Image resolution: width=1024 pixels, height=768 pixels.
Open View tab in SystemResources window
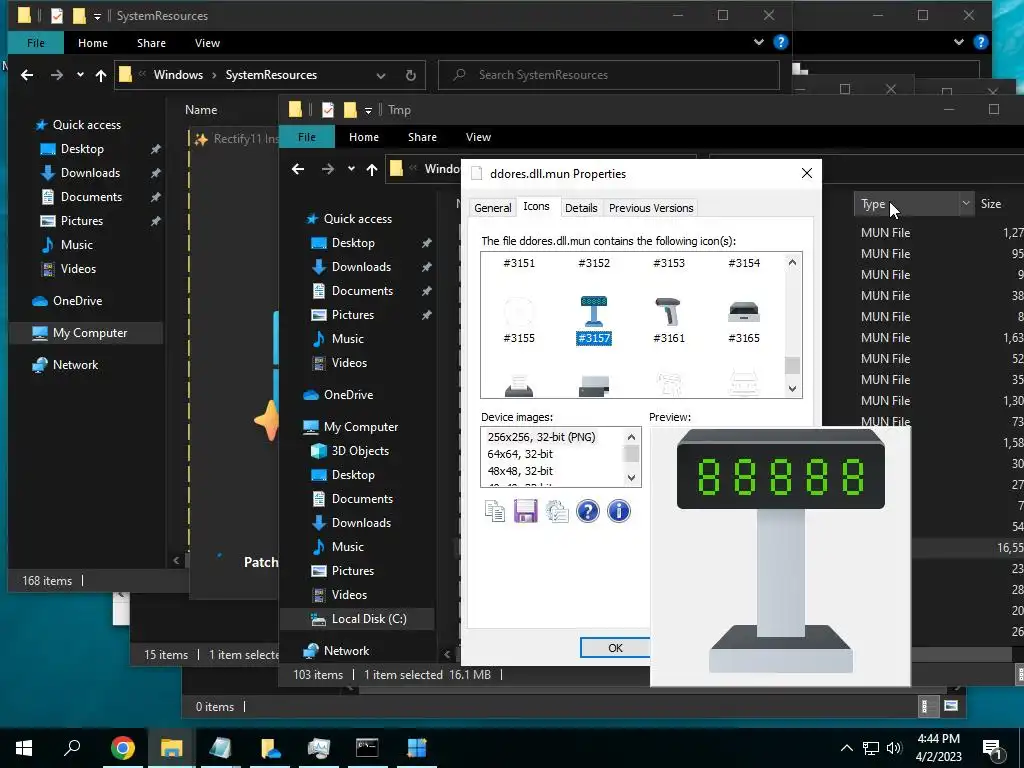coord(207,42)
